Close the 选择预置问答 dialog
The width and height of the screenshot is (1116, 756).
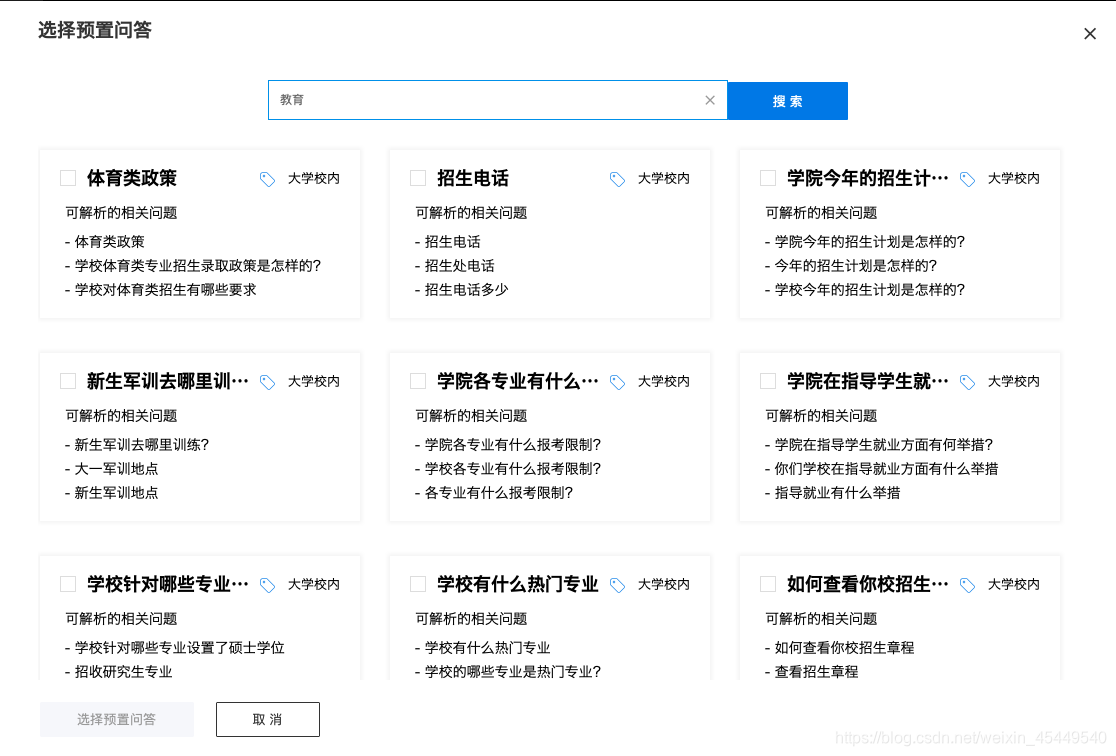pos(1090,33)
